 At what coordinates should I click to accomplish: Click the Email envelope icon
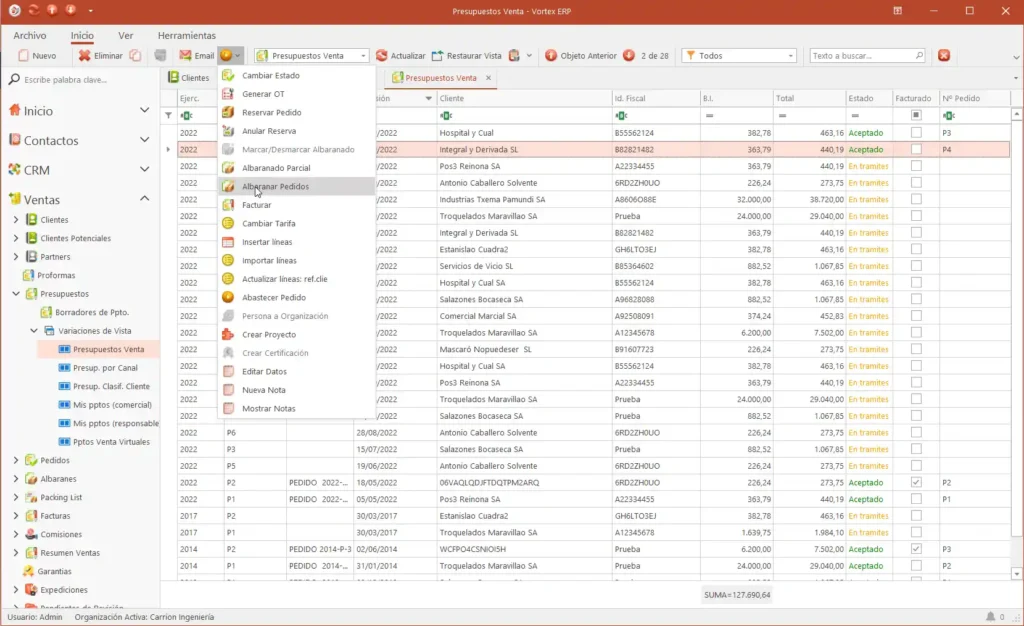[185, 55]
